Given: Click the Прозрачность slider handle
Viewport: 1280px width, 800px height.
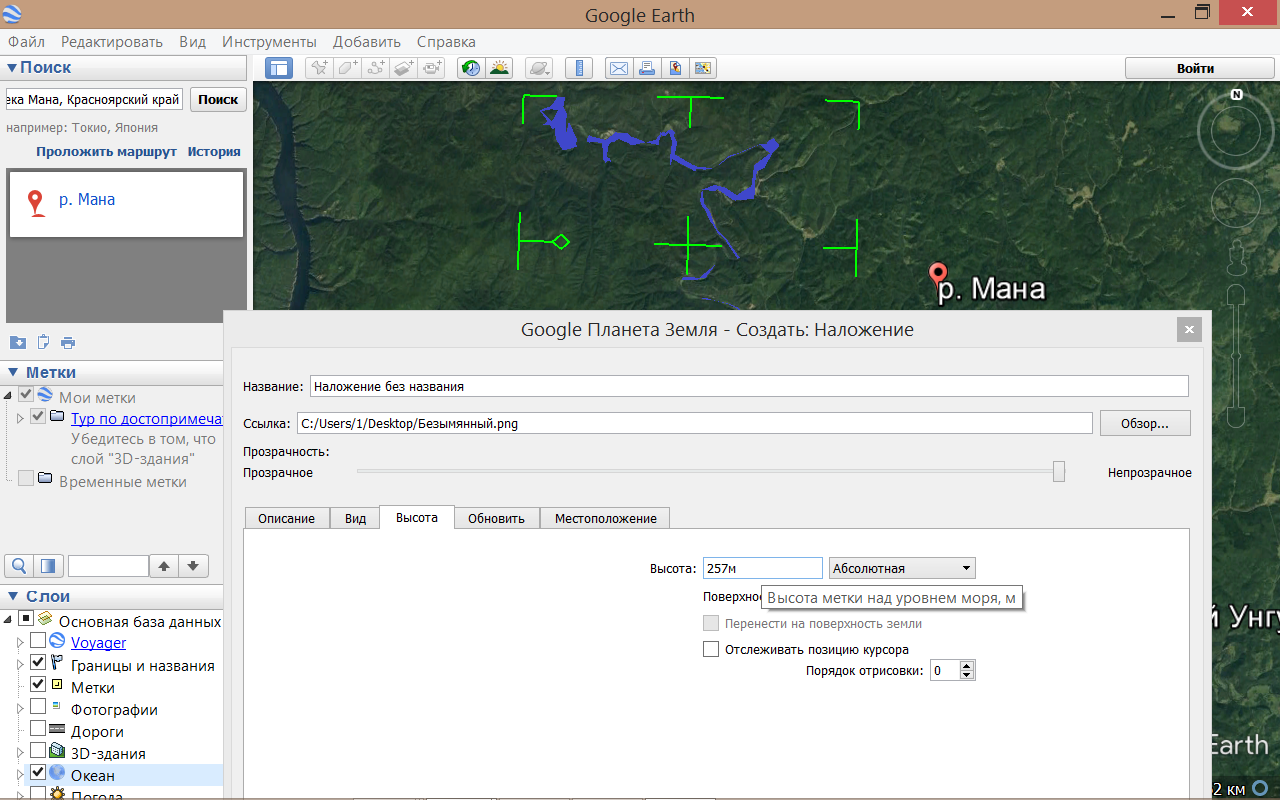Looking at the screenshot, I should [x=1059, y=472].
